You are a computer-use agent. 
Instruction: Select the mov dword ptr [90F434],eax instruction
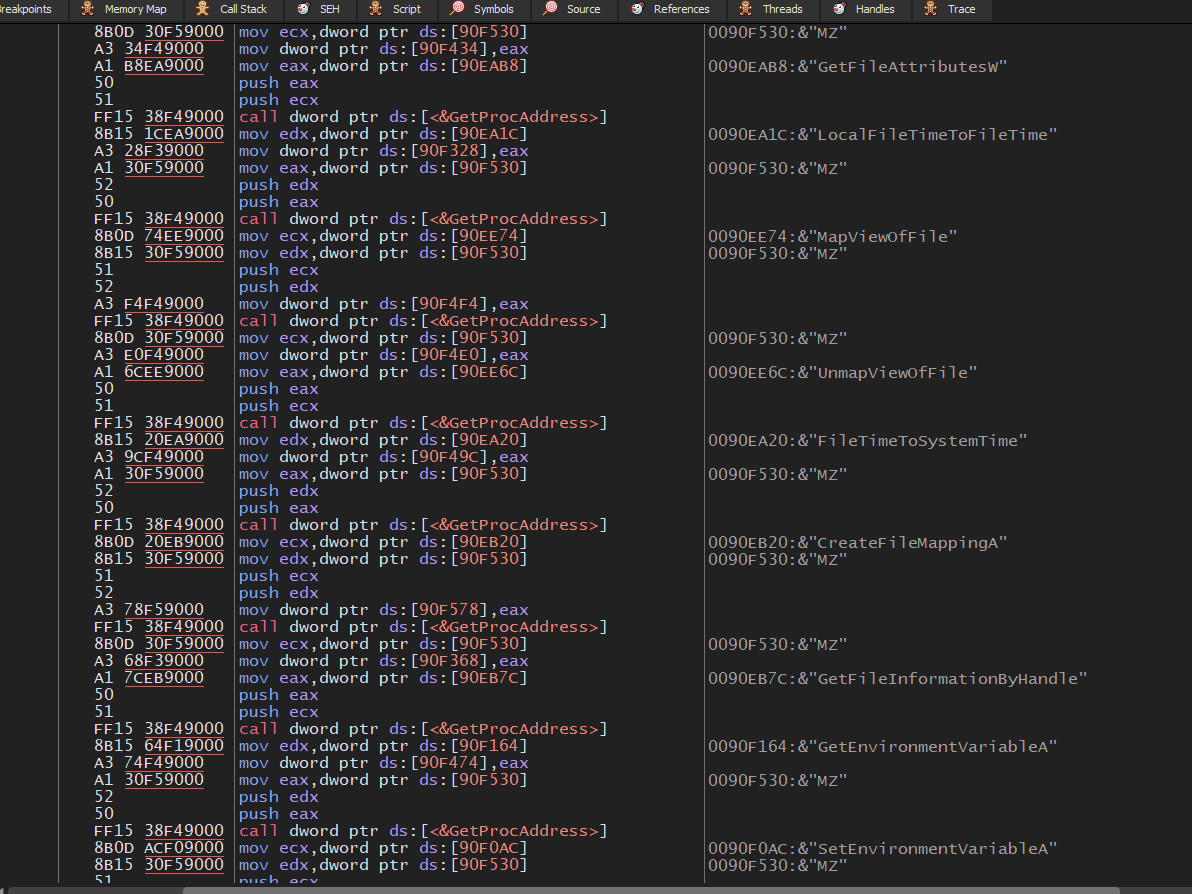click(x=383, y=49)
